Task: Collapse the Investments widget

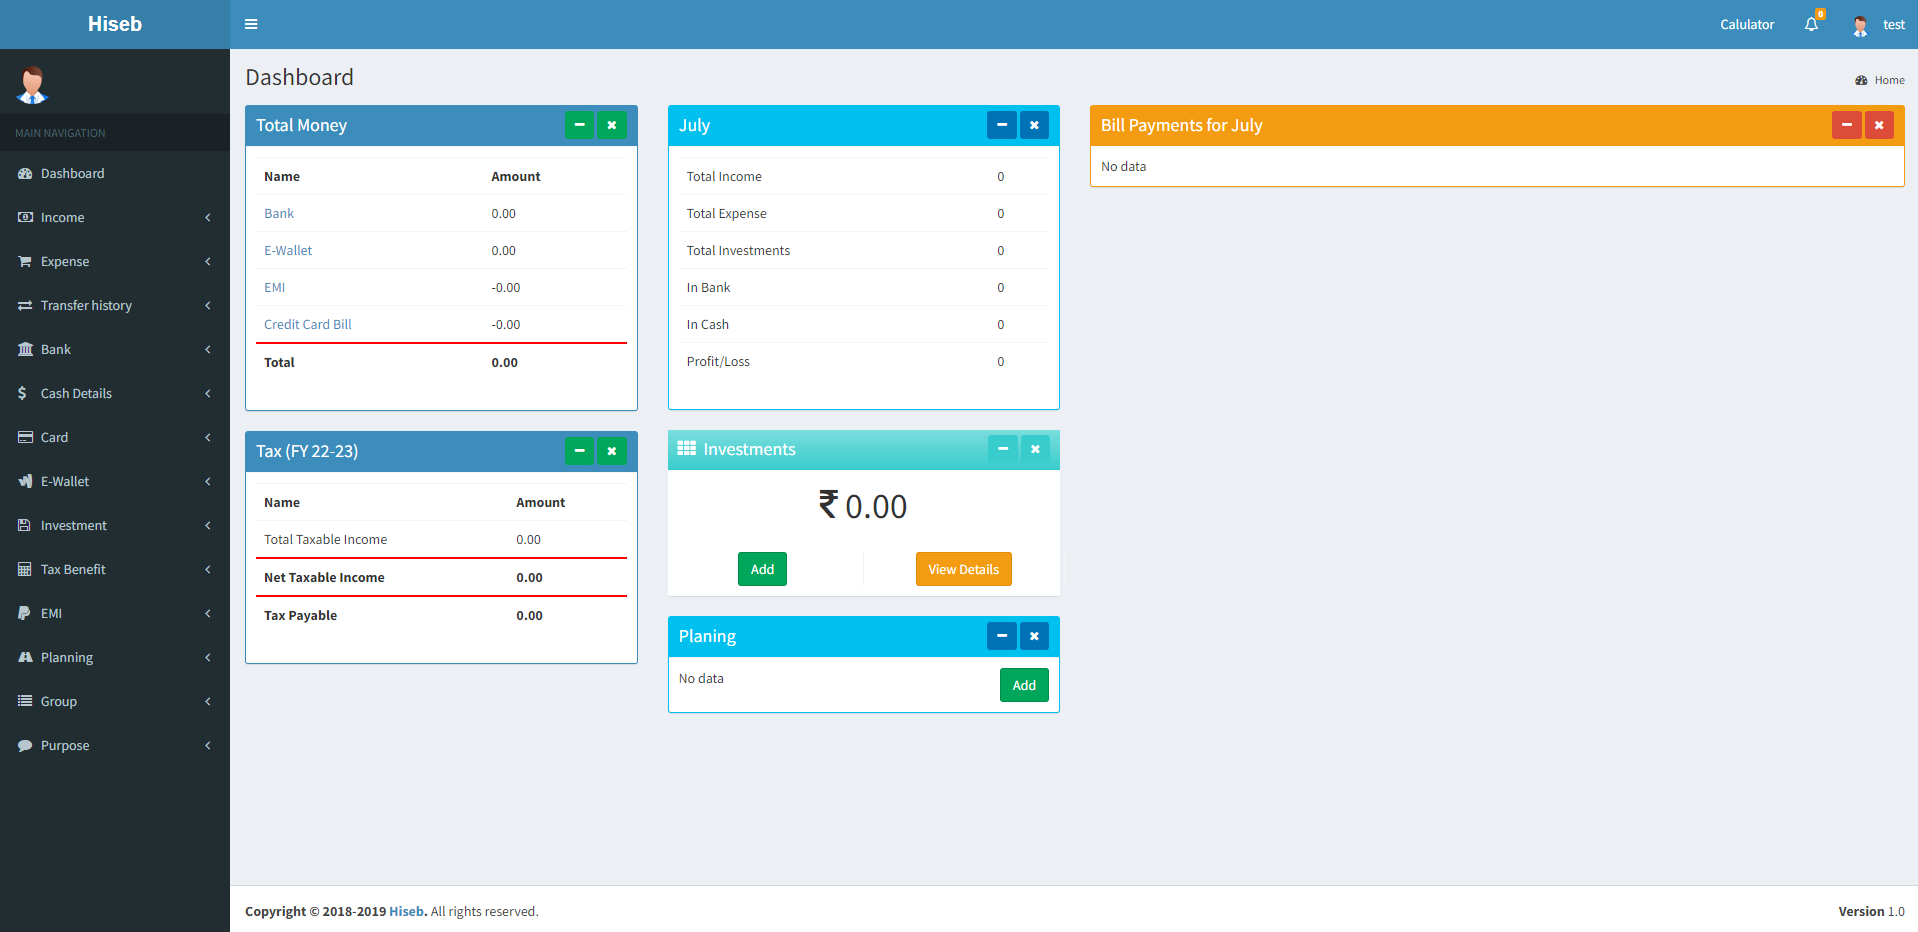Action: tap(1002, 449)
